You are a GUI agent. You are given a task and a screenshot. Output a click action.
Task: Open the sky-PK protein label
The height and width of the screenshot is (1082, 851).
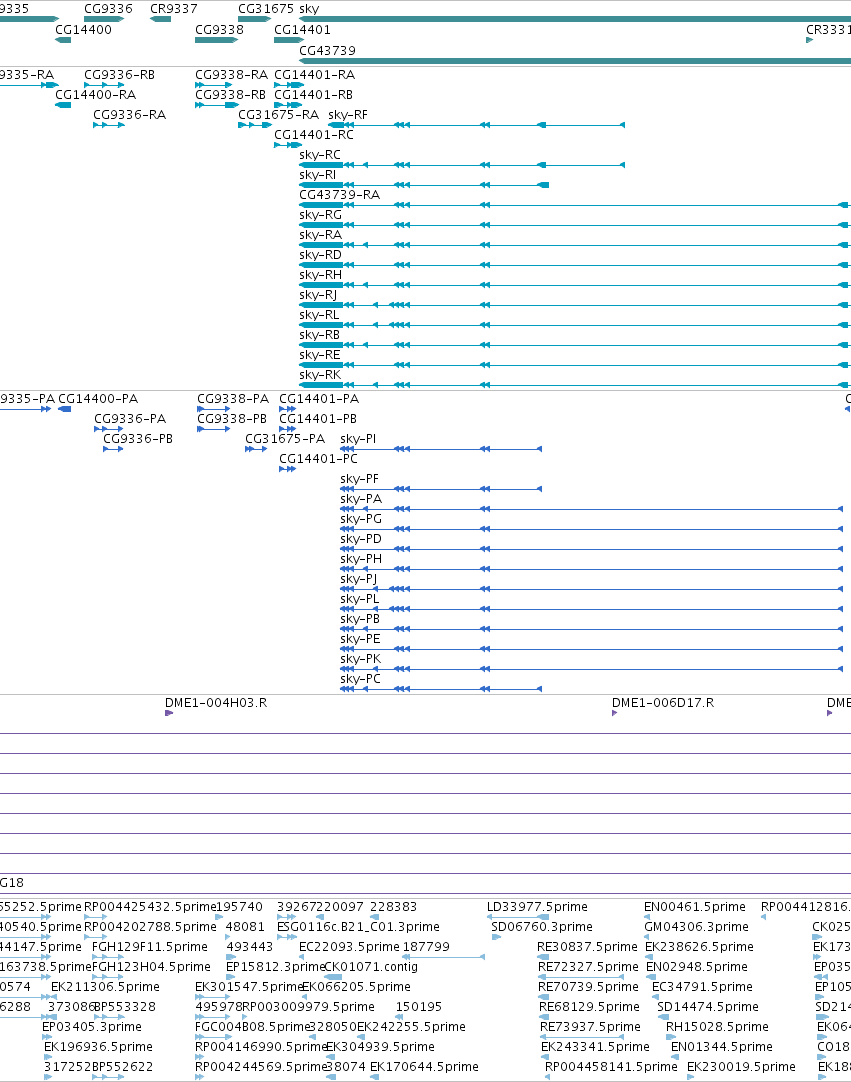pos(360,659)
